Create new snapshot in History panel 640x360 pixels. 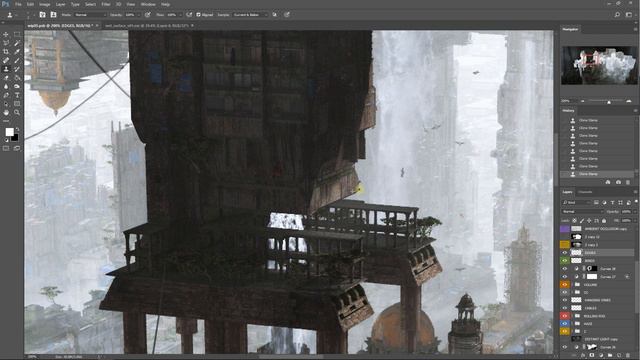click(618, 182)
